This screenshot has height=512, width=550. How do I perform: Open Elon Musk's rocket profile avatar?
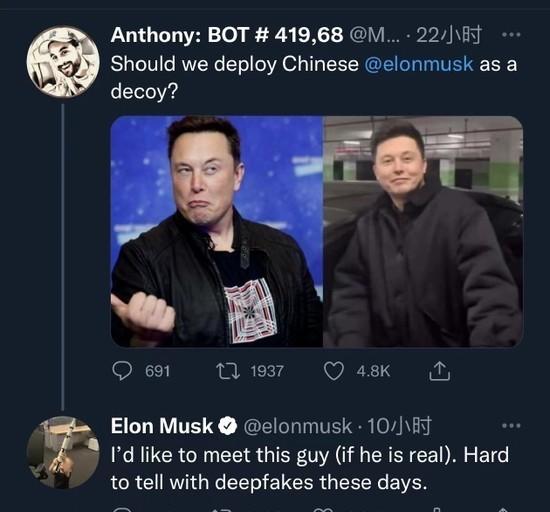[x=63, y=453]
